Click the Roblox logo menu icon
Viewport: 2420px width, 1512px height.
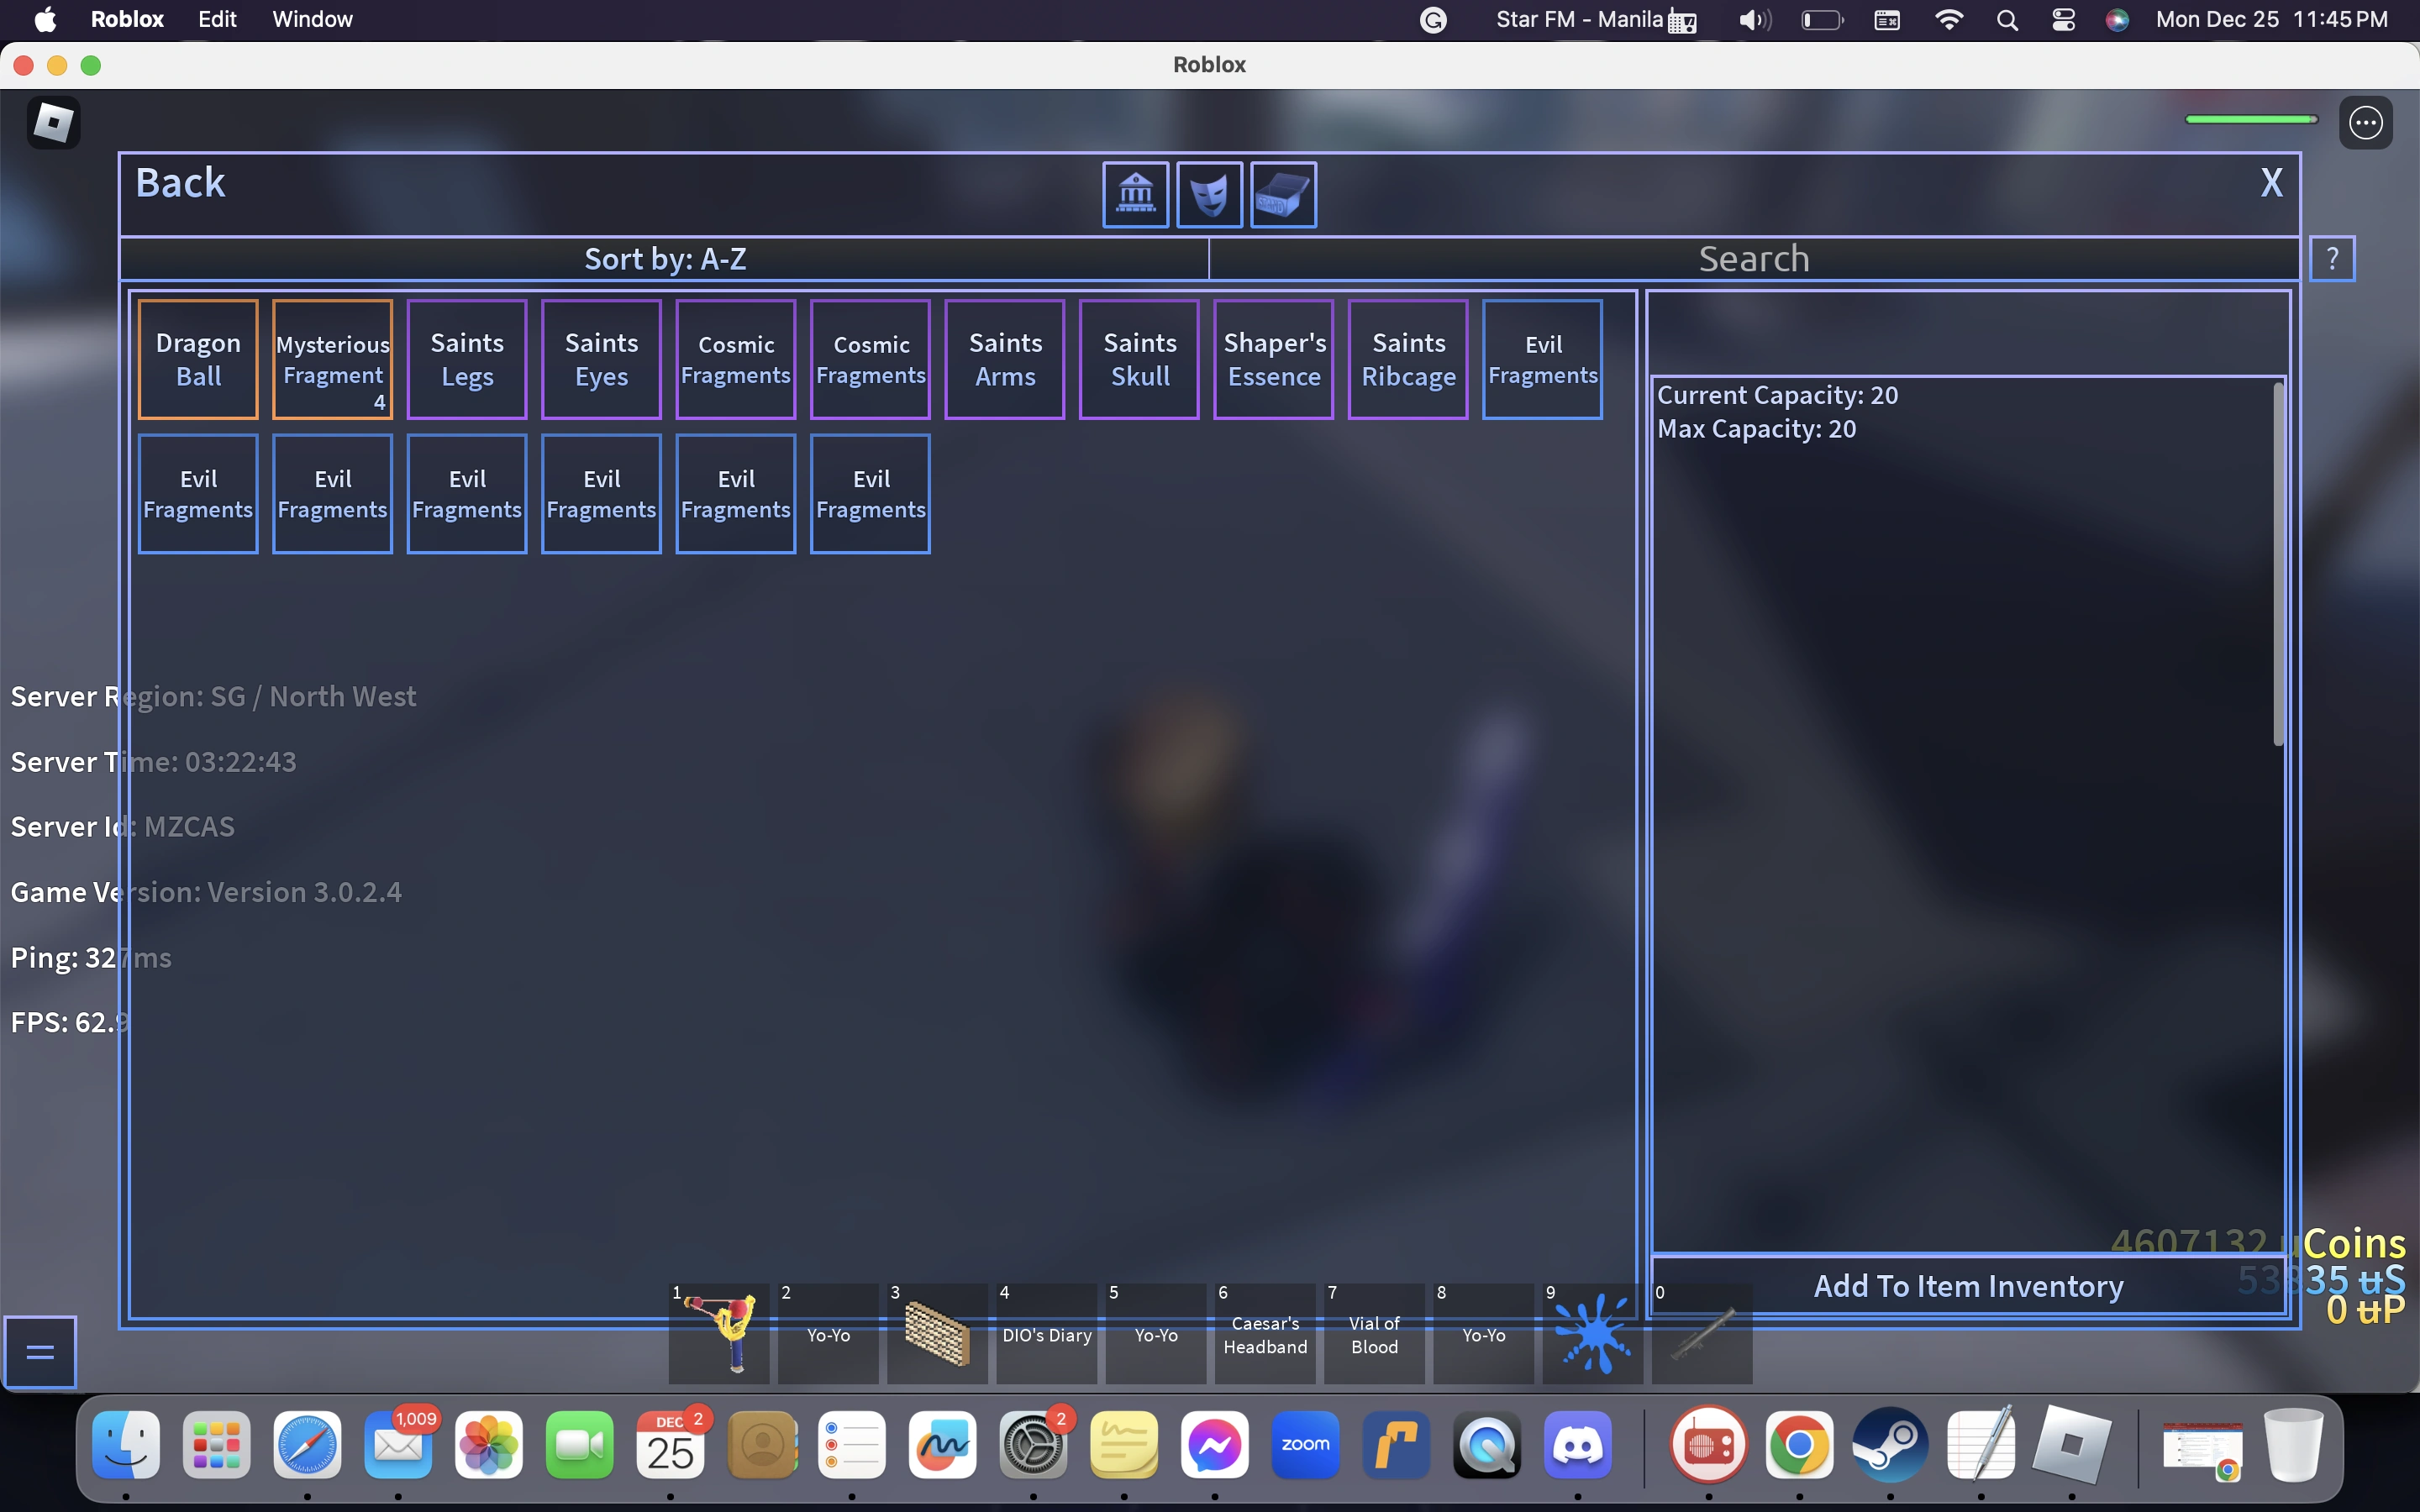(x=53, y=122)
